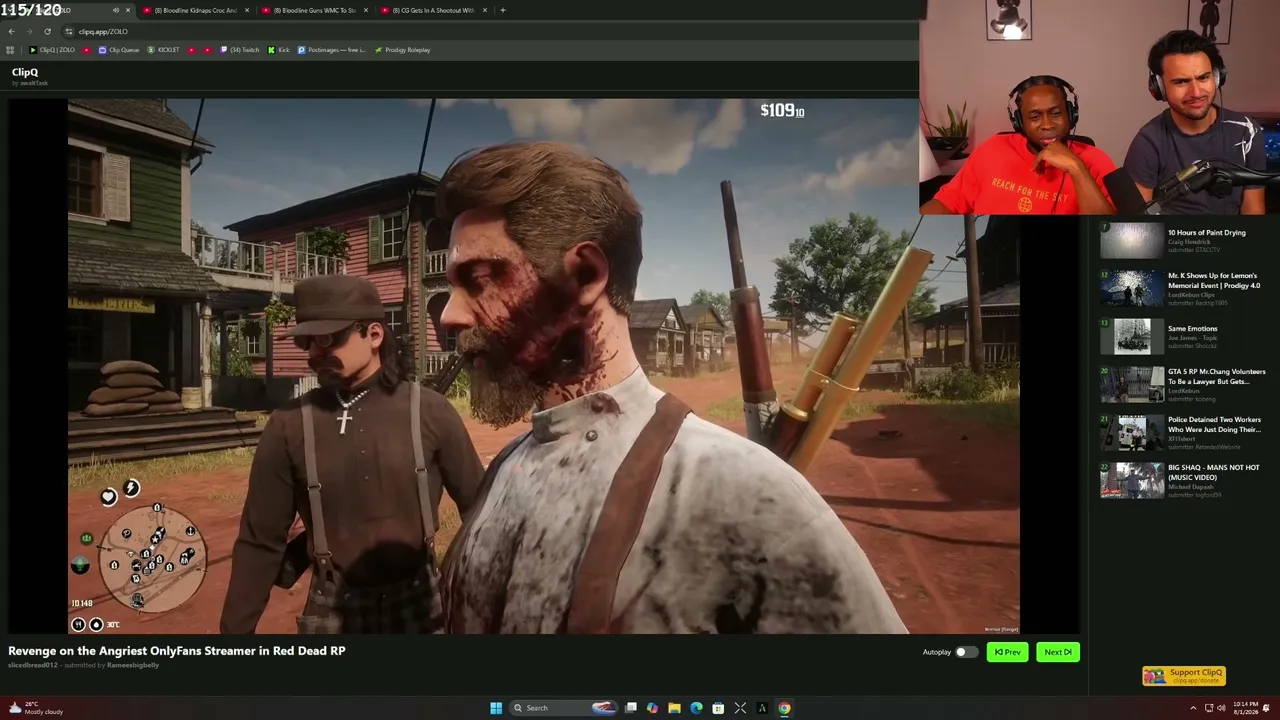Image resolution: width=1280 pixels, height=720 pixels.
Task: Open the Kick bookmark
Action: [x=279, y=50]
